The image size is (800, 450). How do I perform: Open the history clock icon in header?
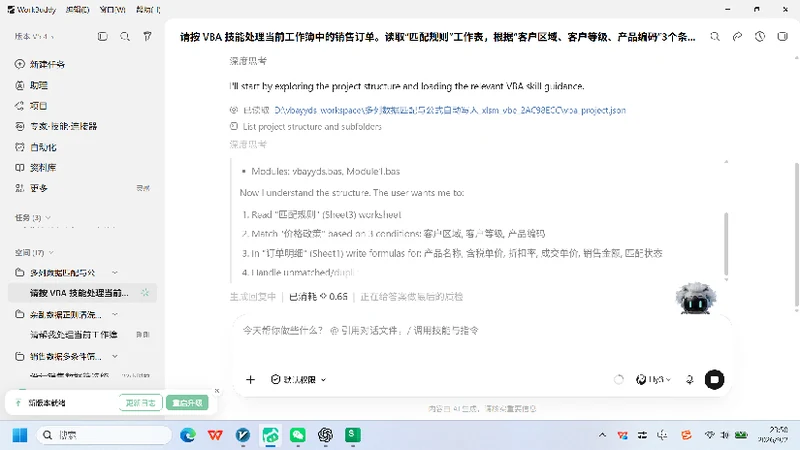760,36
